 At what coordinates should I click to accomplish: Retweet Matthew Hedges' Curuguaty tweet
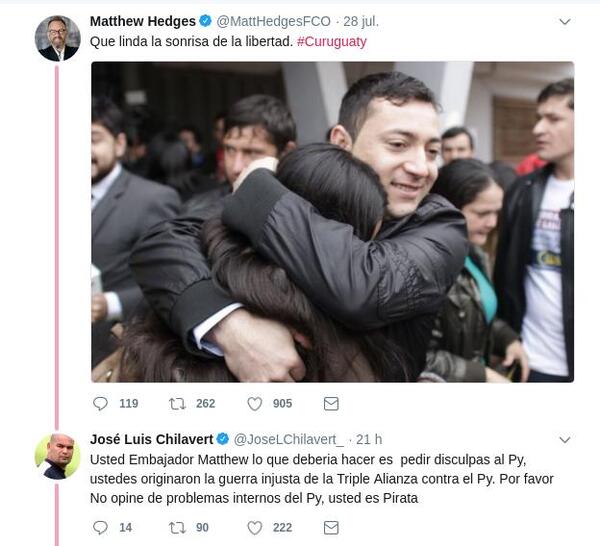tap(177, 404)
